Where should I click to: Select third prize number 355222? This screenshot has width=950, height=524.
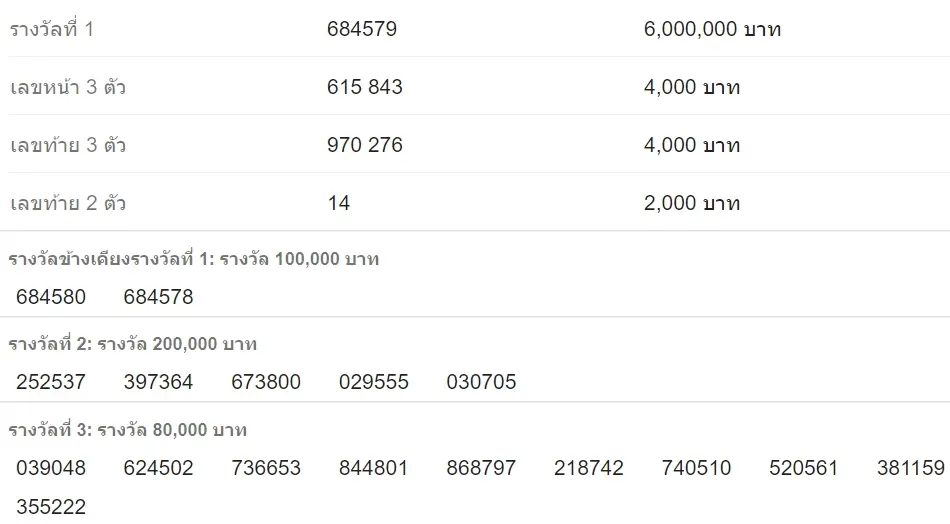tap(51, 507)
